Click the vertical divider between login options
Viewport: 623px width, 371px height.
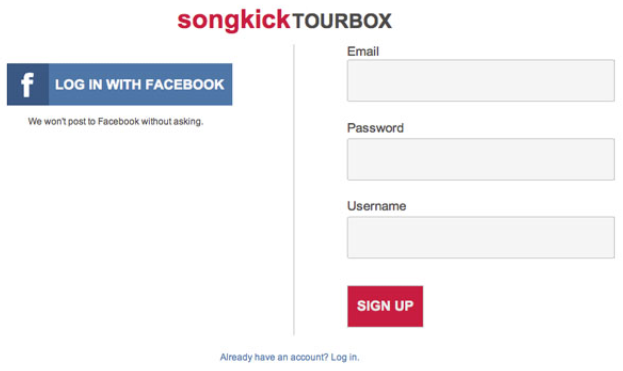click(x=294, y=190)
